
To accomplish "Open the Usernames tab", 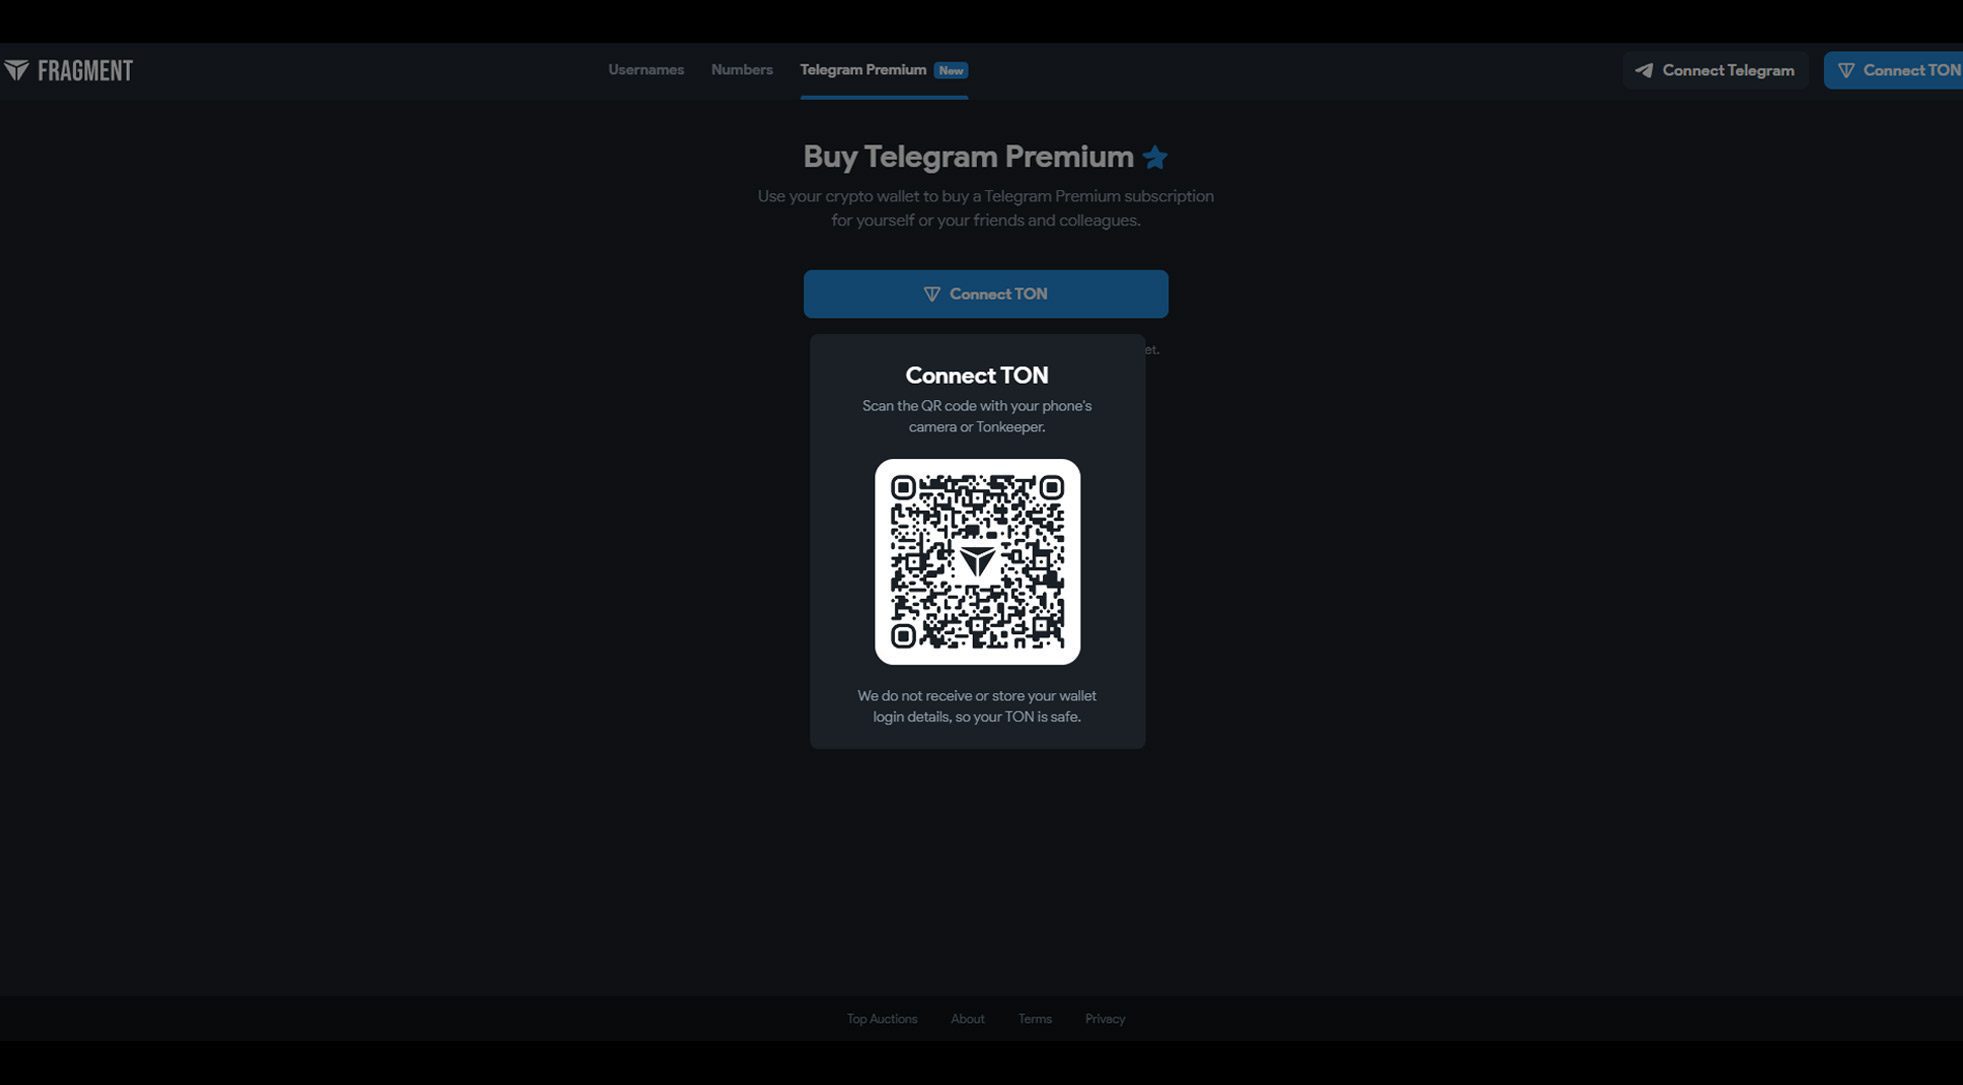I will [x=646, y=70].
